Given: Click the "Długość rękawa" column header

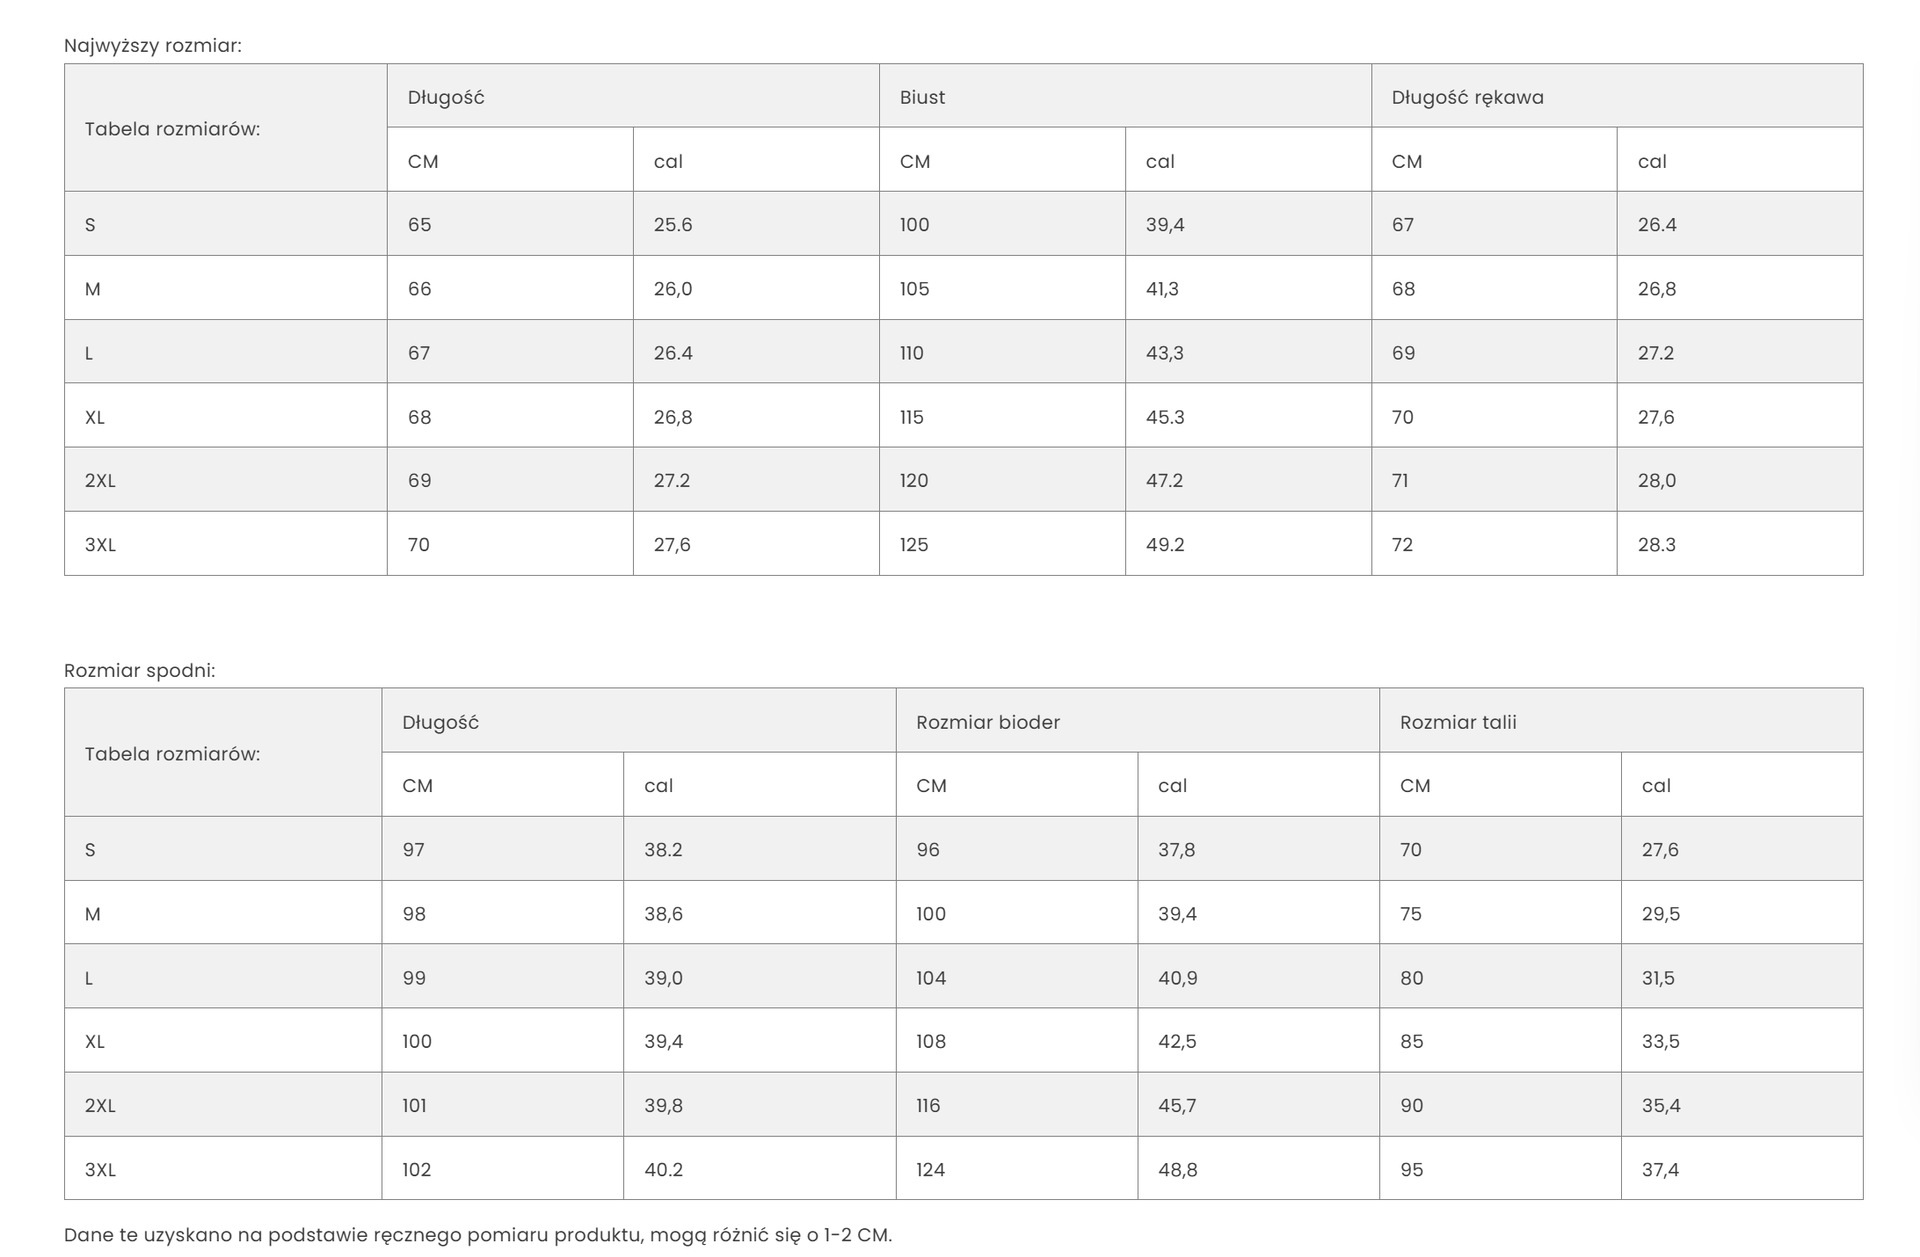Looking at the screenshot, I should tap(1467, 97).
